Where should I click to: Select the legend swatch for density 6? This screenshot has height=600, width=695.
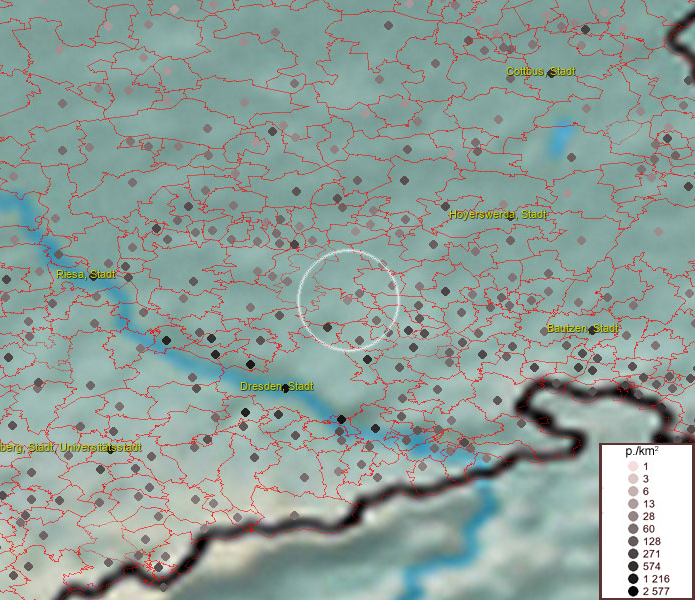click(633, 491)
